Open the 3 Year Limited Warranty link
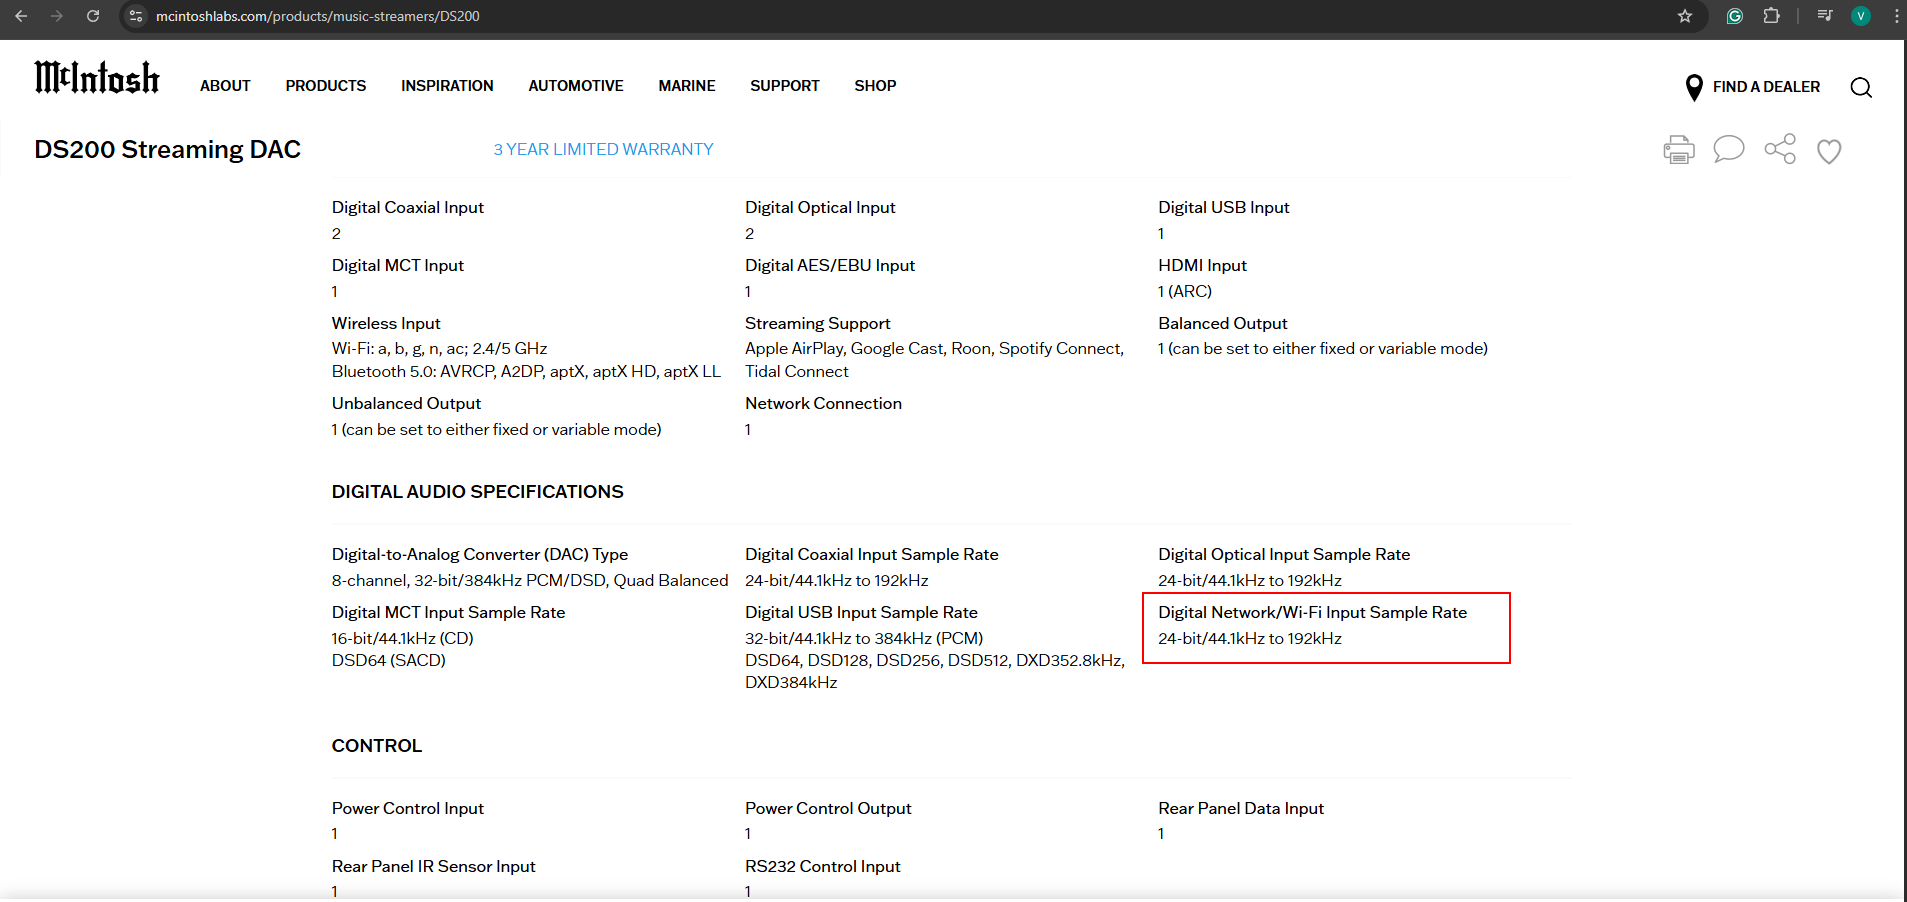This screenshot has height=902, width=1907. pyautogui.click(x=603, y=149)
